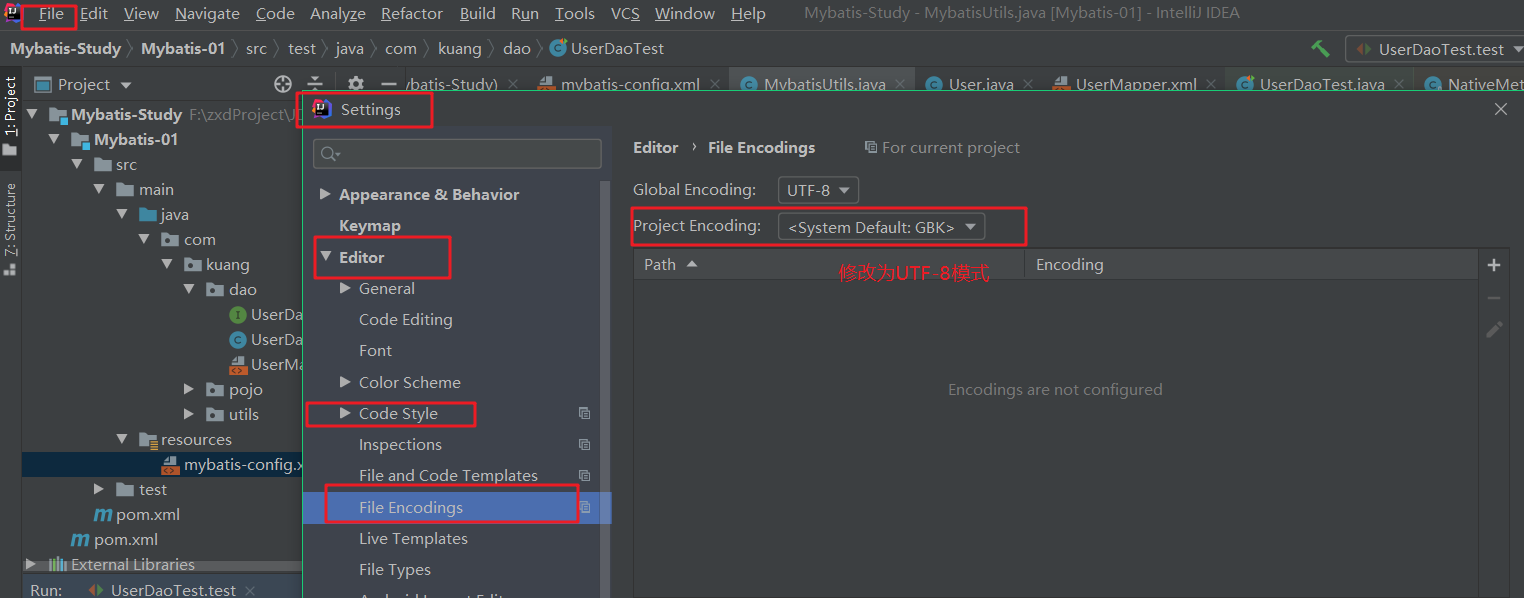Open the Global Encoding UTF-8 dropdown
Screen dimensions: 1524x598
tap(818, 190)
